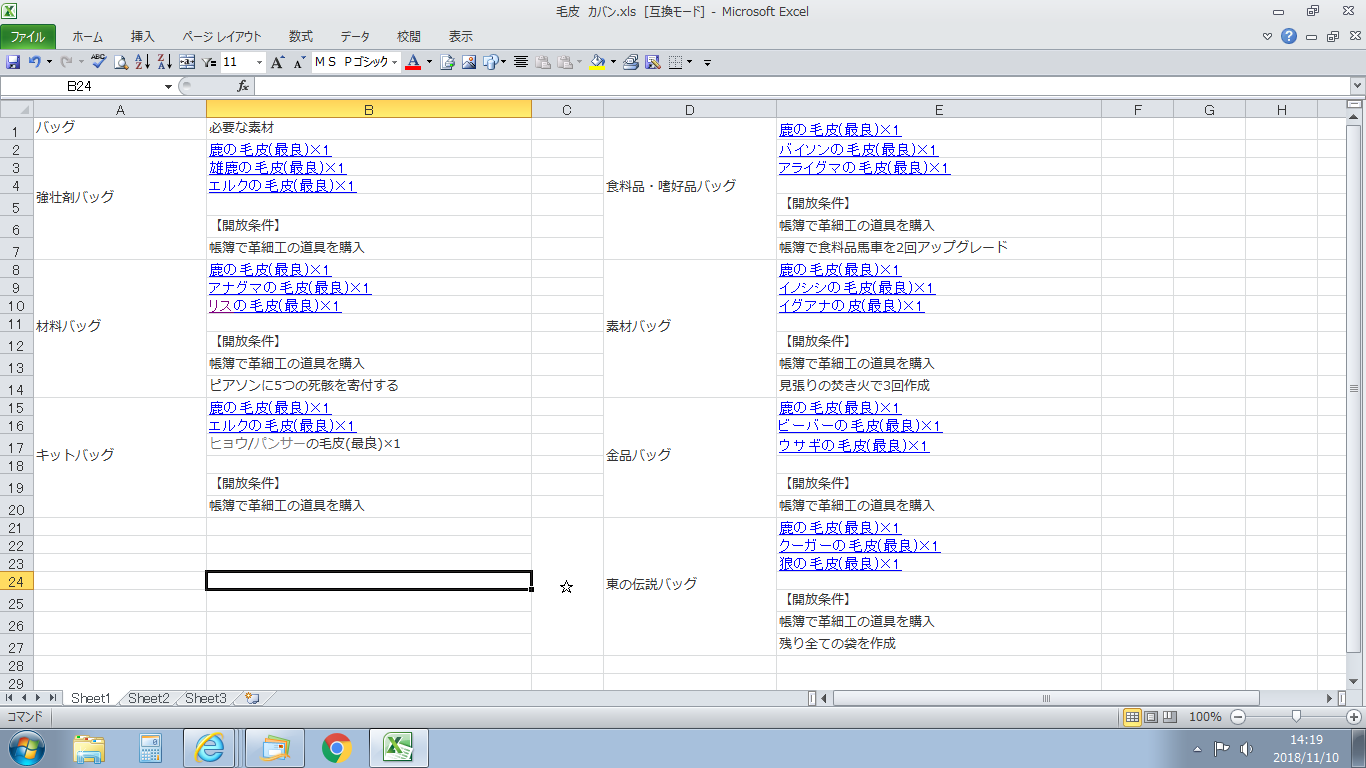Image resolution: width=1366 pixels, height=768 pixels.
Task: Click zoom out minus button
Action: pos(1238,717)
